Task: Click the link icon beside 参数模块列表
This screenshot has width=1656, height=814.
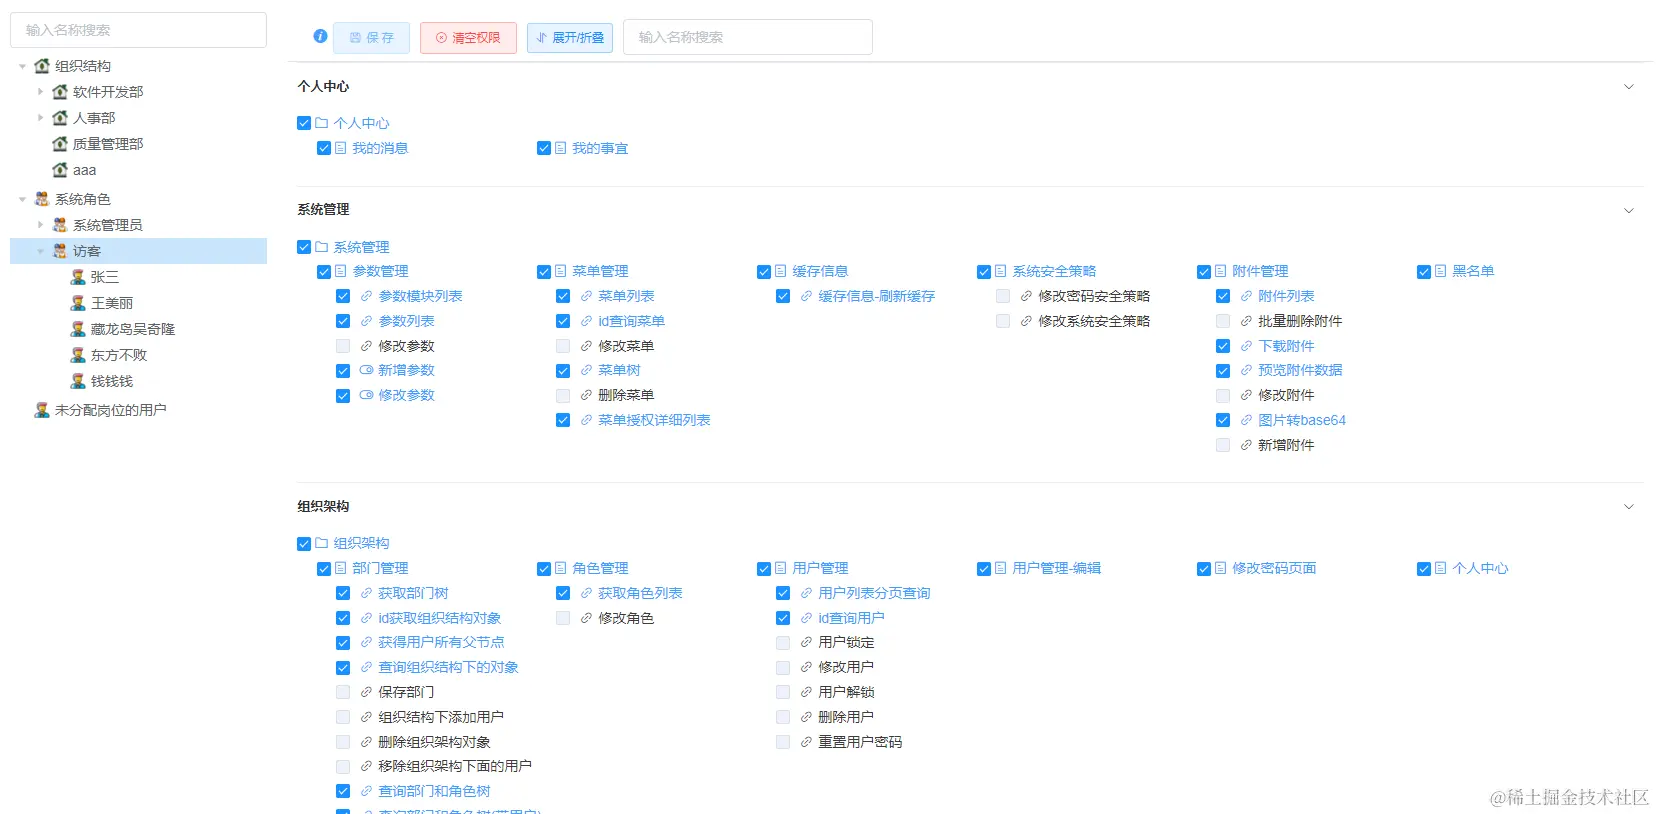Action: click(366, 296)
